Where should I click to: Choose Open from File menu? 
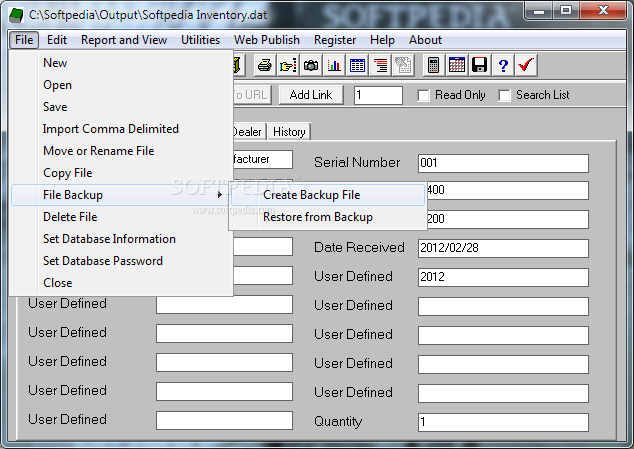[121, 85]
